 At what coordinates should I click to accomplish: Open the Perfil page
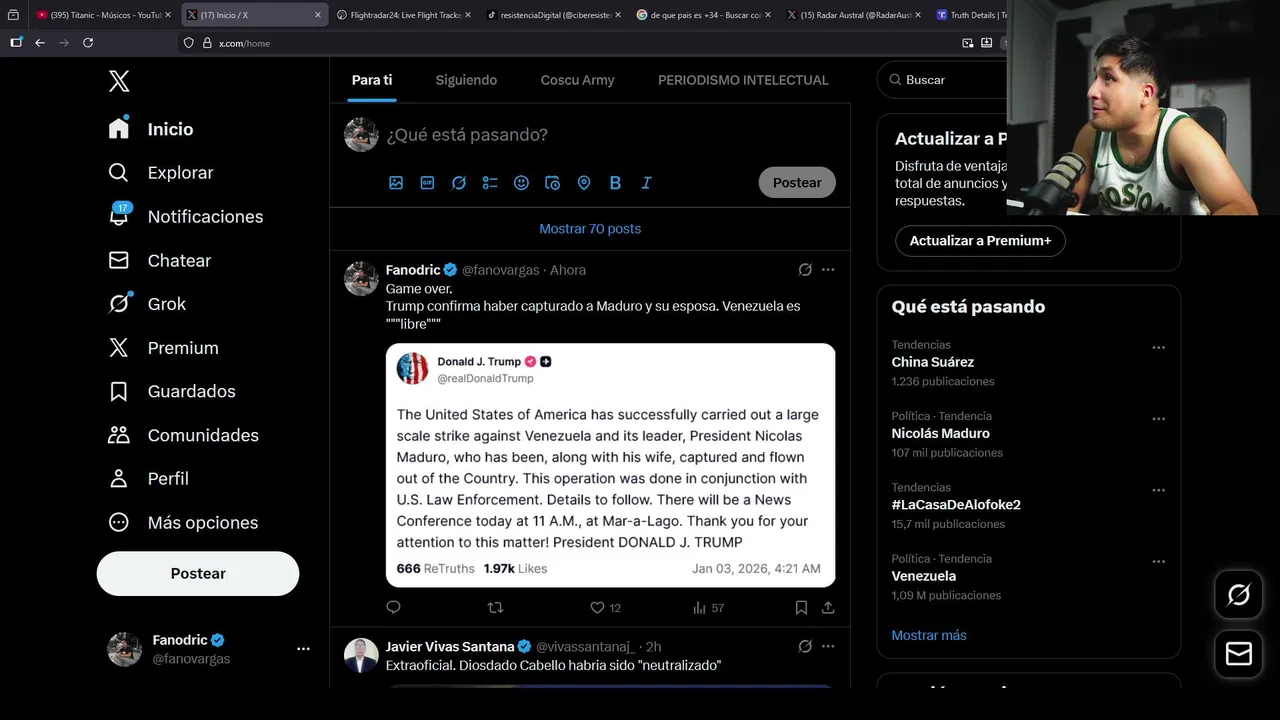pos(148,479)
